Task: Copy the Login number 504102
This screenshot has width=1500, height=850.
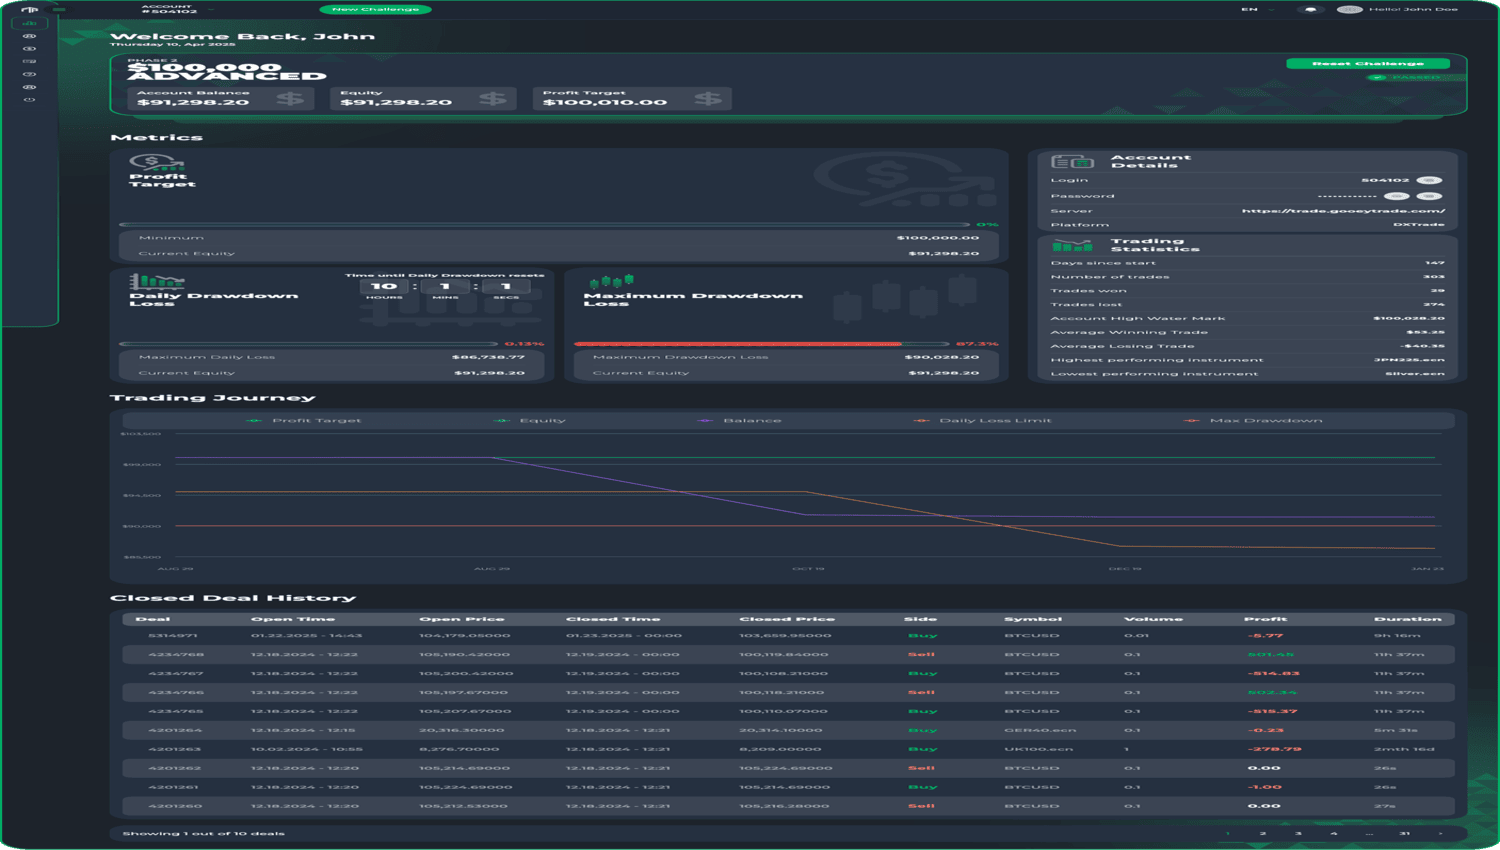Action: (x=1430, y=180)
